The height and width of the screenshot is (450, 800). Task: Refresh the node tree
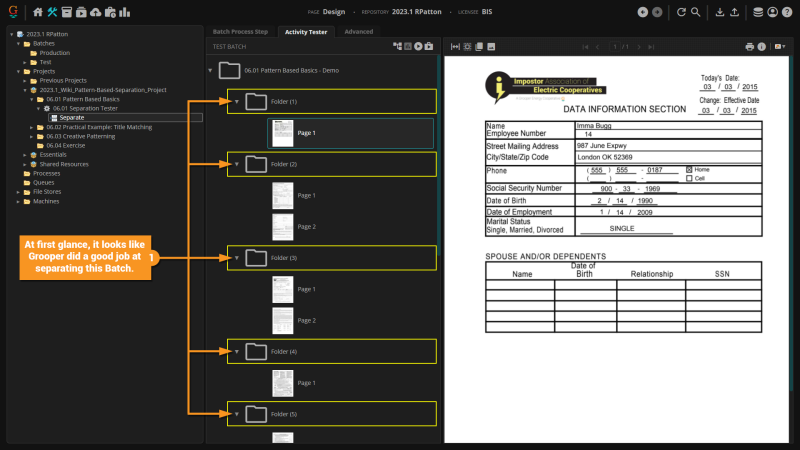[x=681, y=12]
